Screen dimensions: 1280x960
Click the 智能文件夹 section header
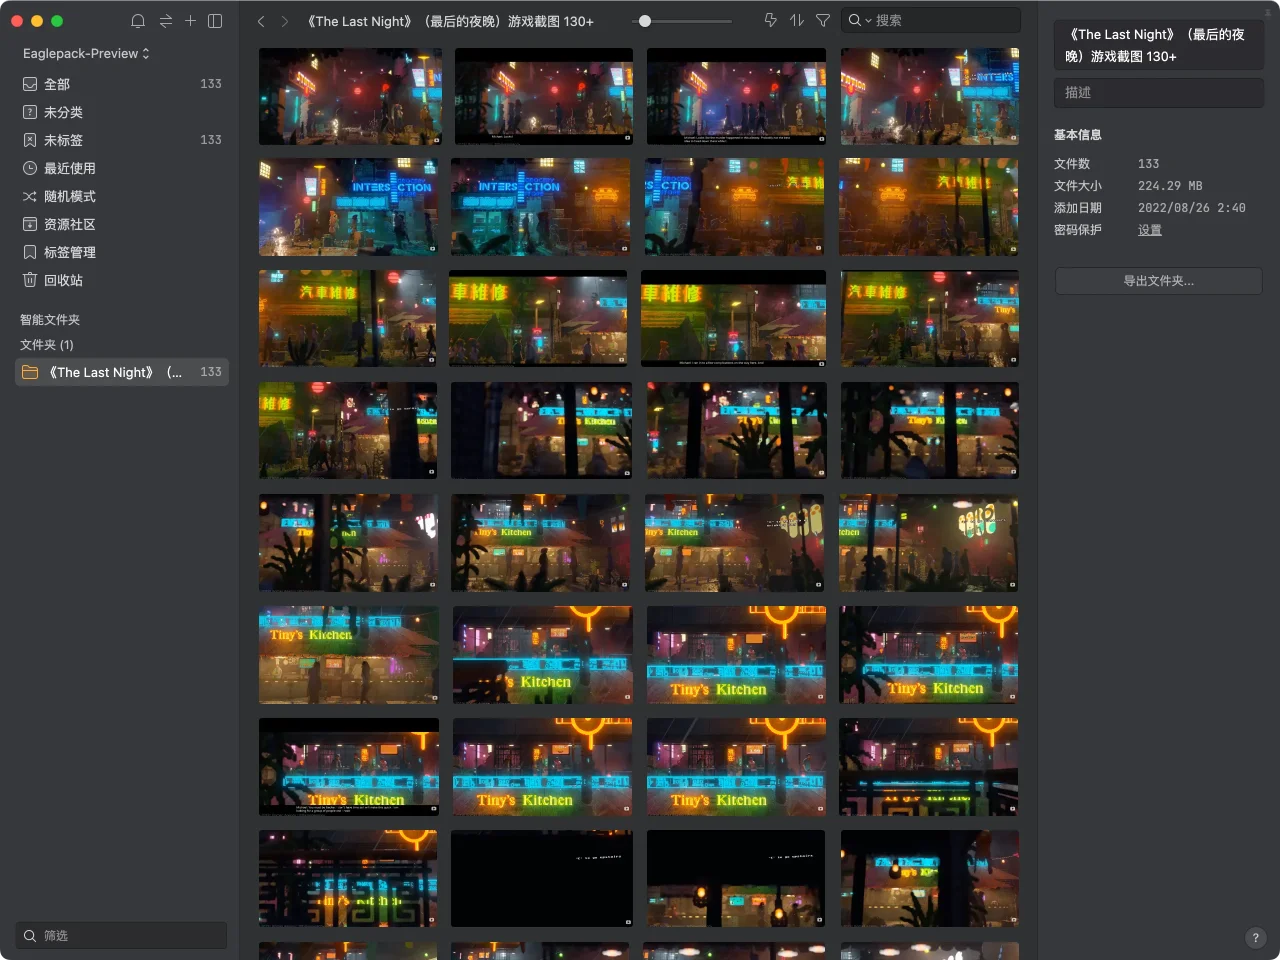pyautogui.click(x=50, y=320)
